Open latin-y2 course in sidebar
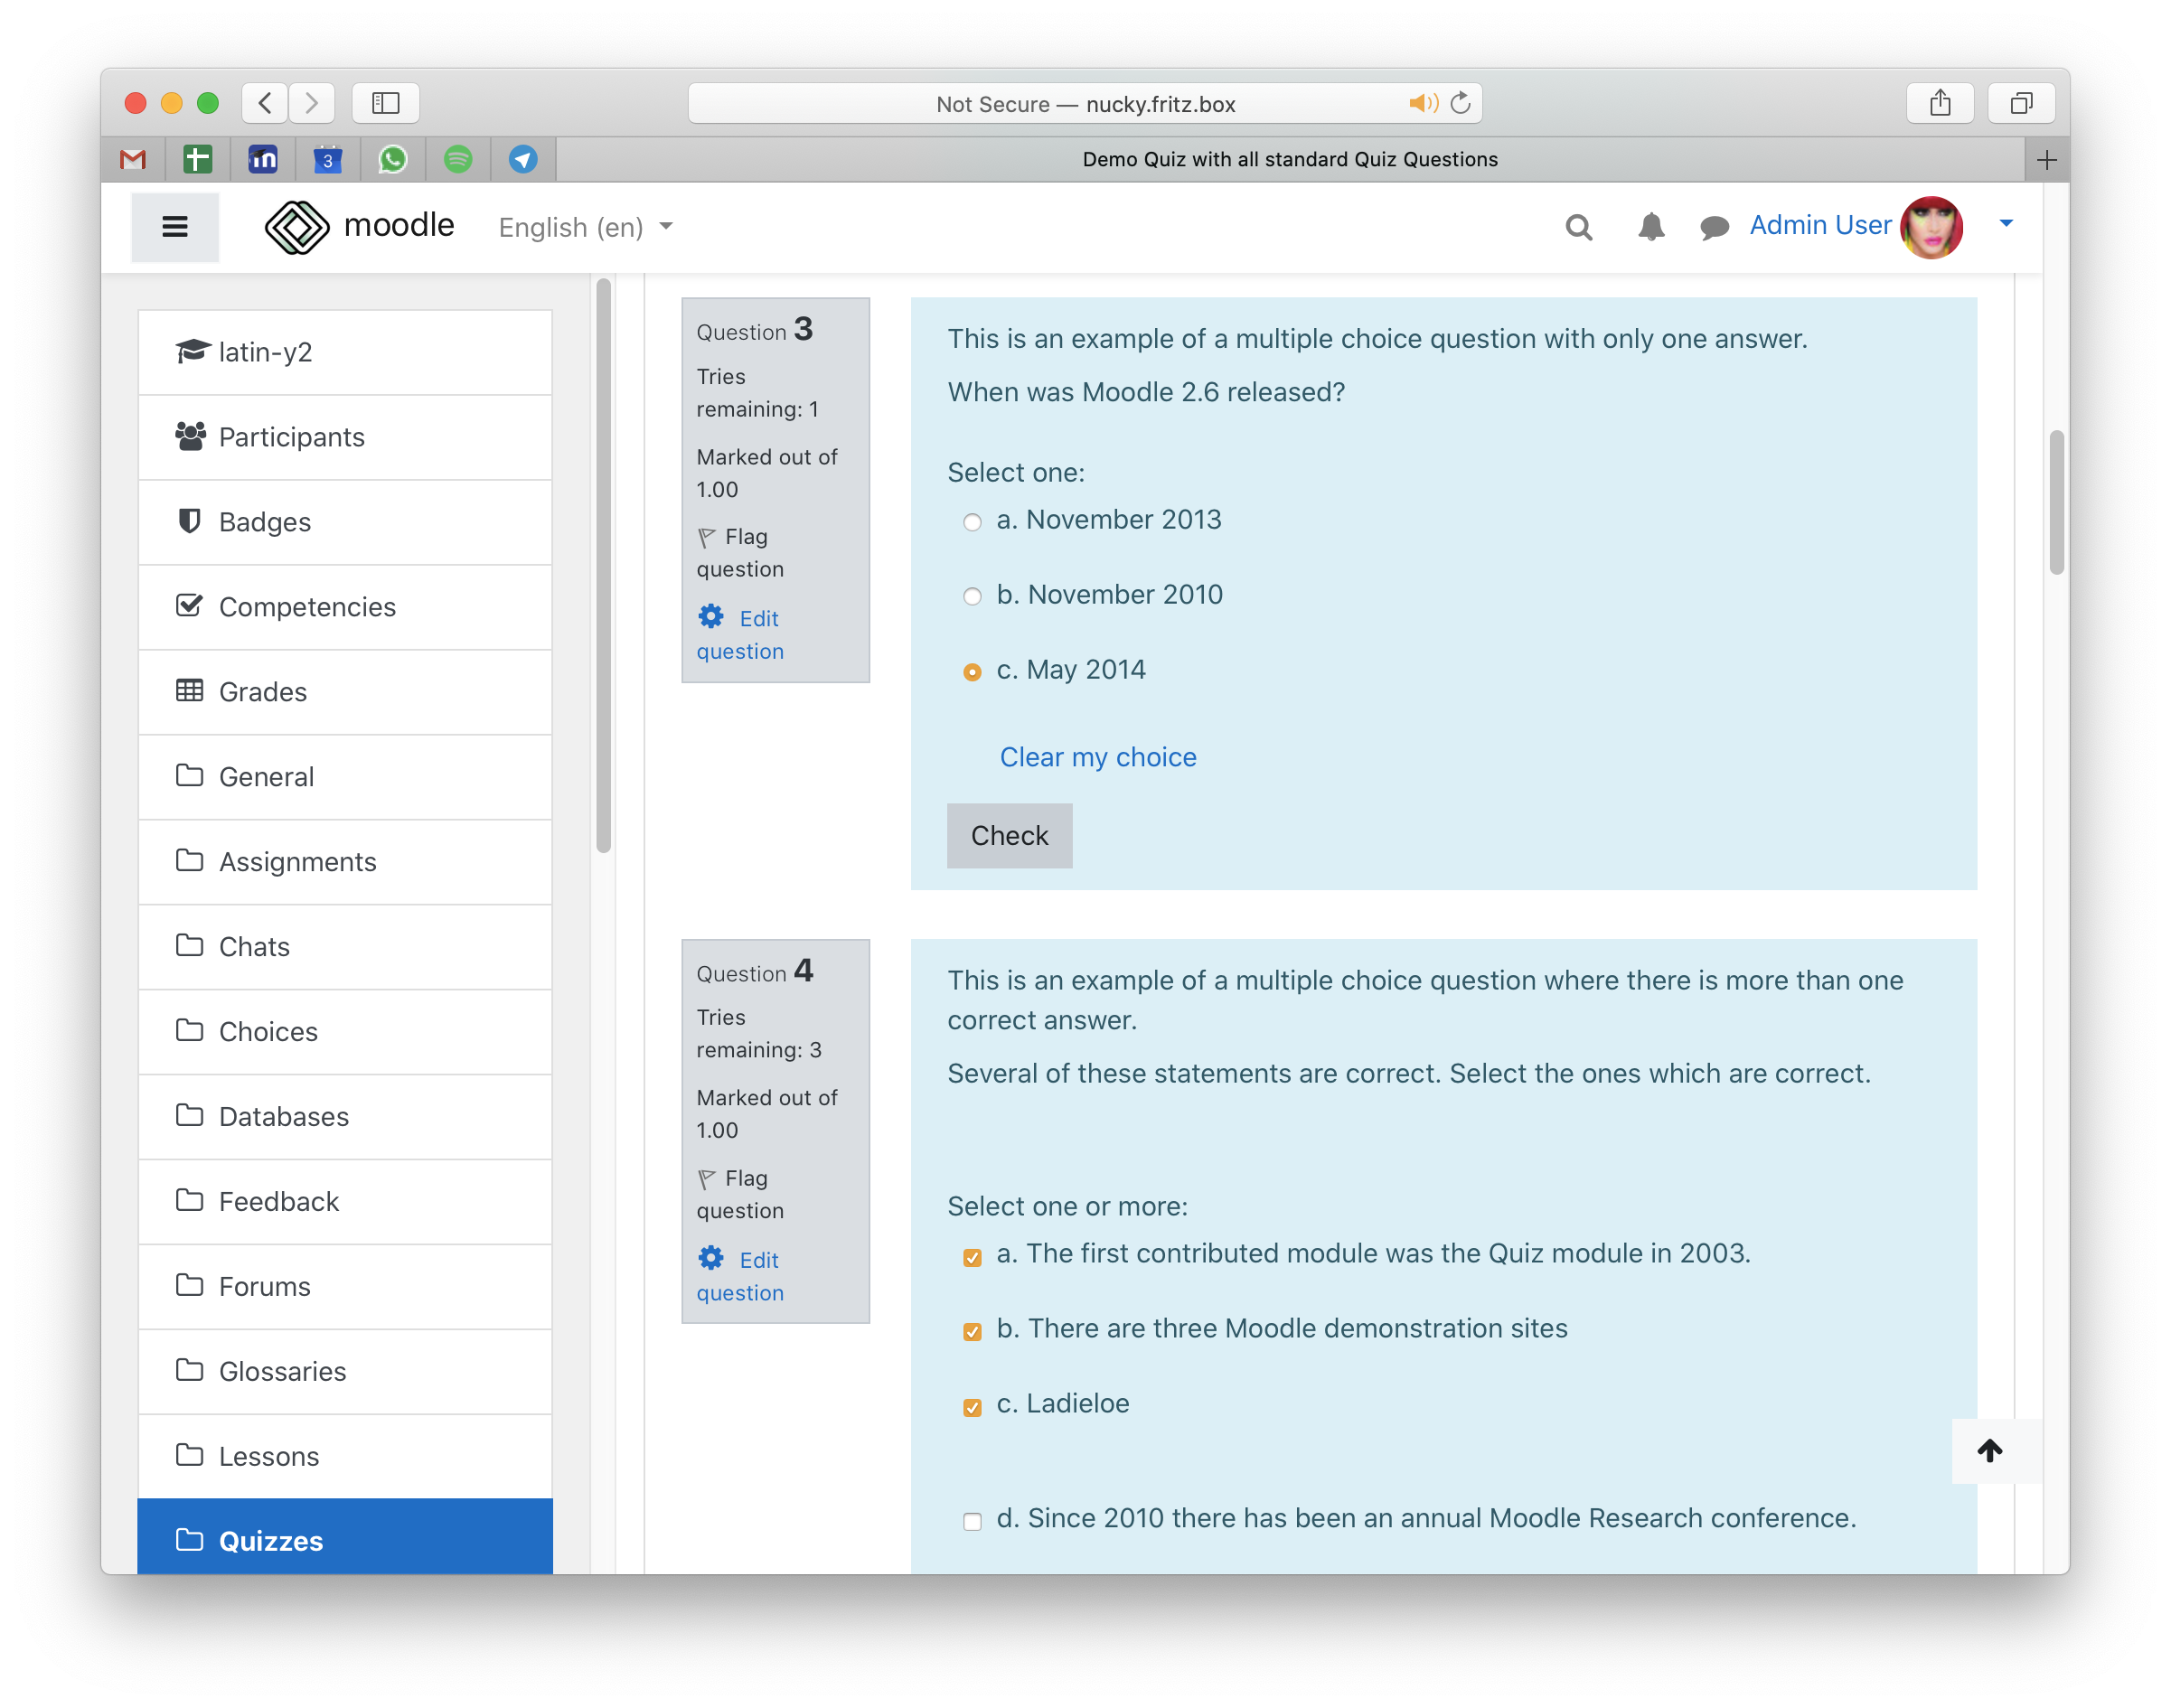The image size is (2171, 1708). [345, 352]
